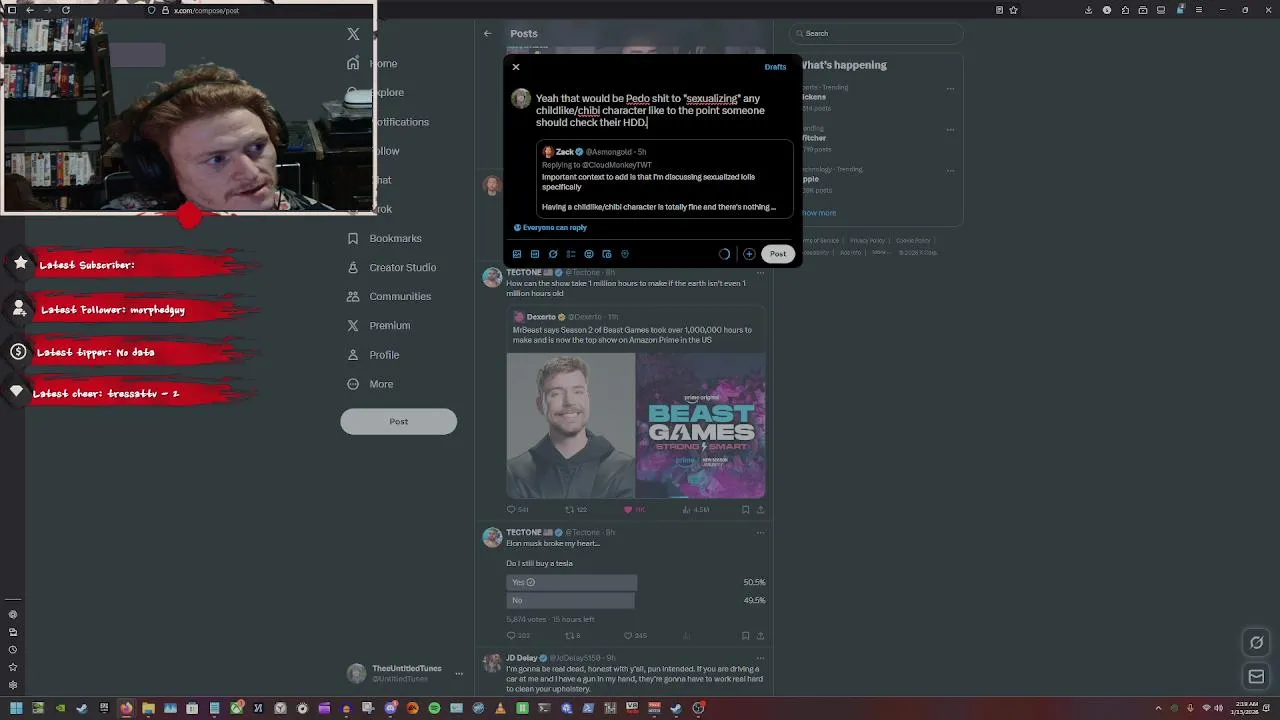Image resolution: width=1280 pixels, height=720 pixels.
Task: Open the emoji picker in composer
Action: pos(589,254)
